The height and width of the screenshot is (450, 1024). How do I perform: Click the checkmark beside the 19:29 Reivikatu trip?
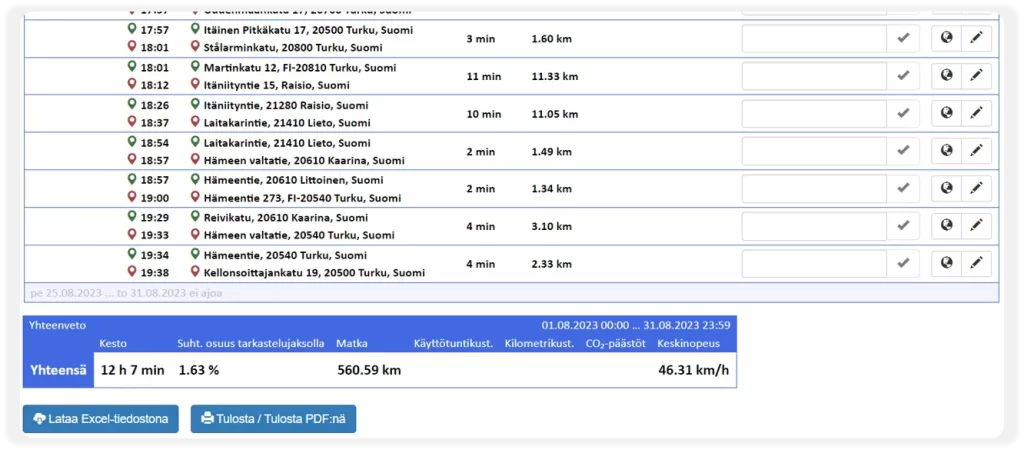(903, 226)
